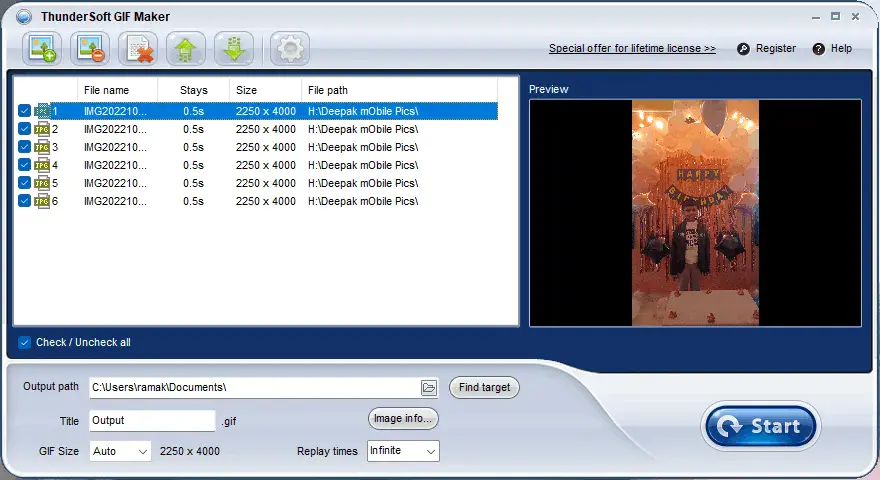Viewport: 880px width, 480px height.
Task: Move the selected image down with the green down arrow
Action: 233,48
